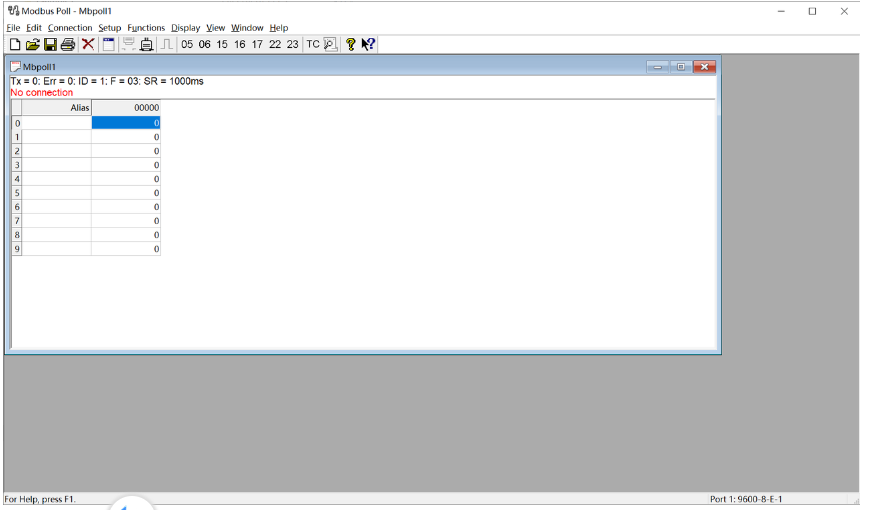
Task: Click the red No connection status text
Action: (x=42, y=93)
